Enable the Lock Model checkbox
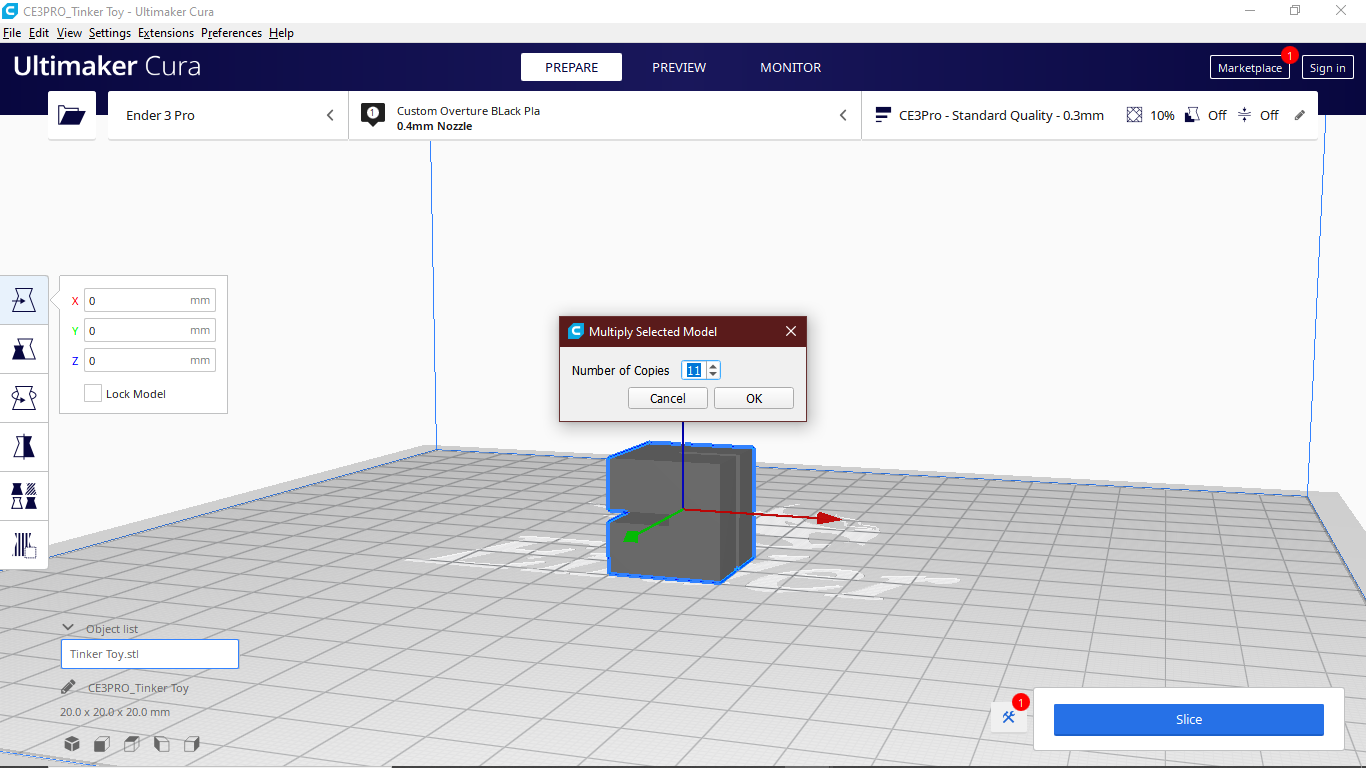The image size is (1366, 768). point(93,393)
